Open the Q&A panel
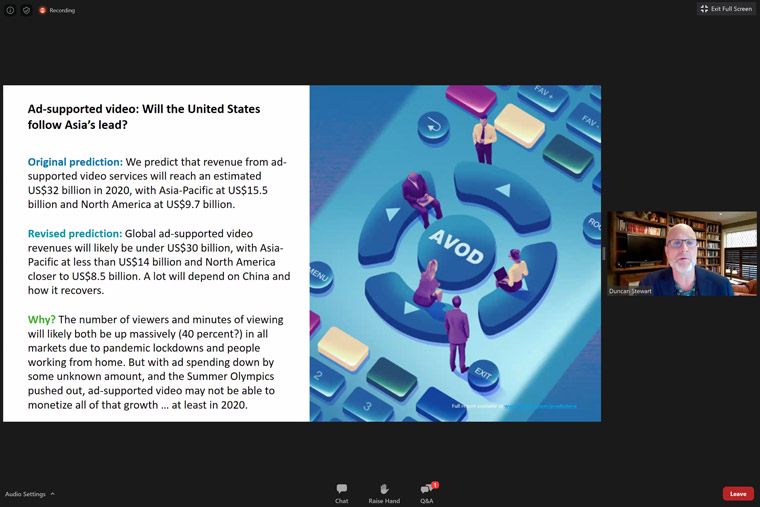This screenshot has width=760, height=507. tap(427, 493)
